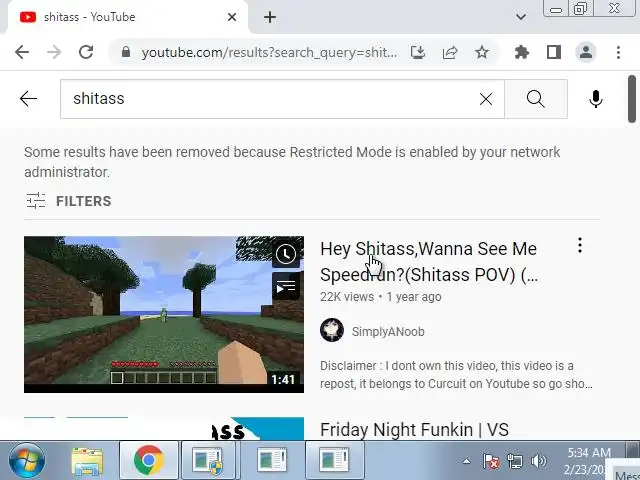
Task: Click the padlock site info icon
Action: pos(126,52)
